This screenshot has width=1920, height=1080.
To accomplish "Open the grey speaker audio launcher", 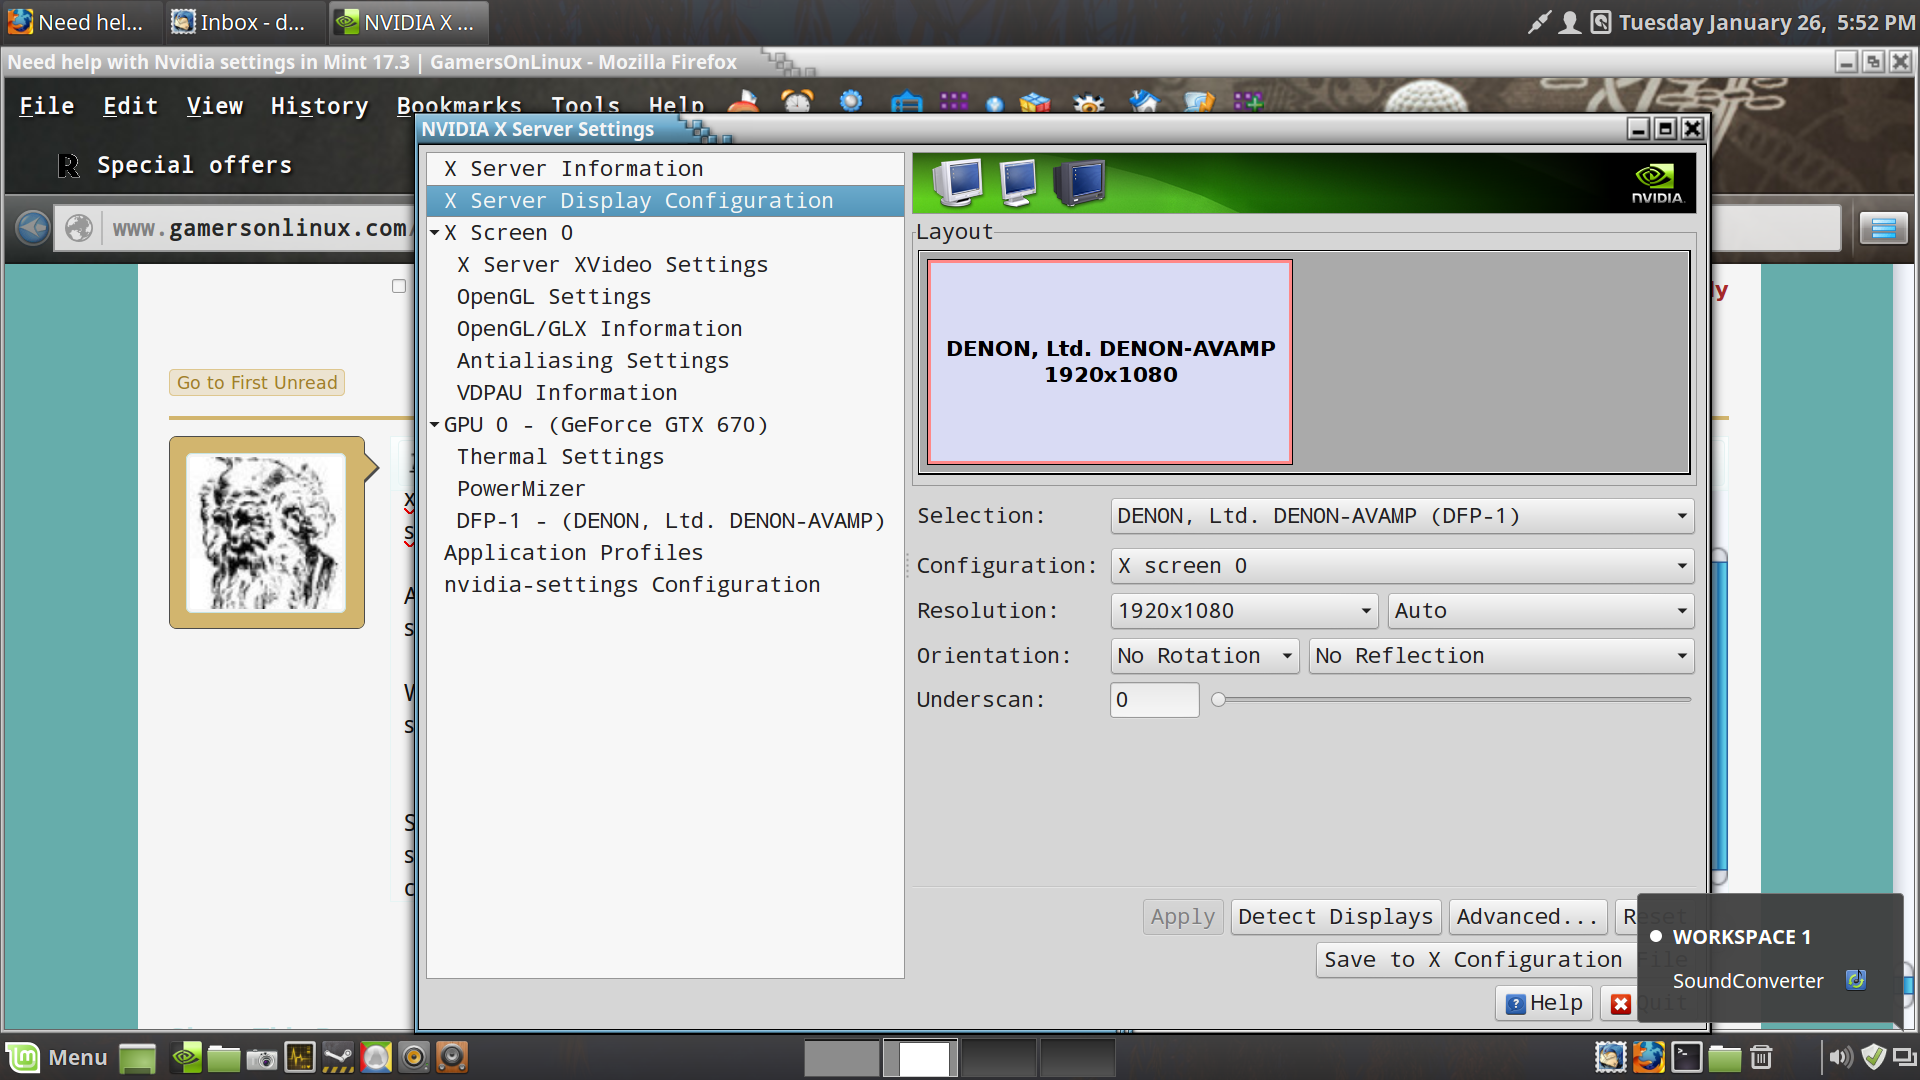I will [x=414, y=1057].
